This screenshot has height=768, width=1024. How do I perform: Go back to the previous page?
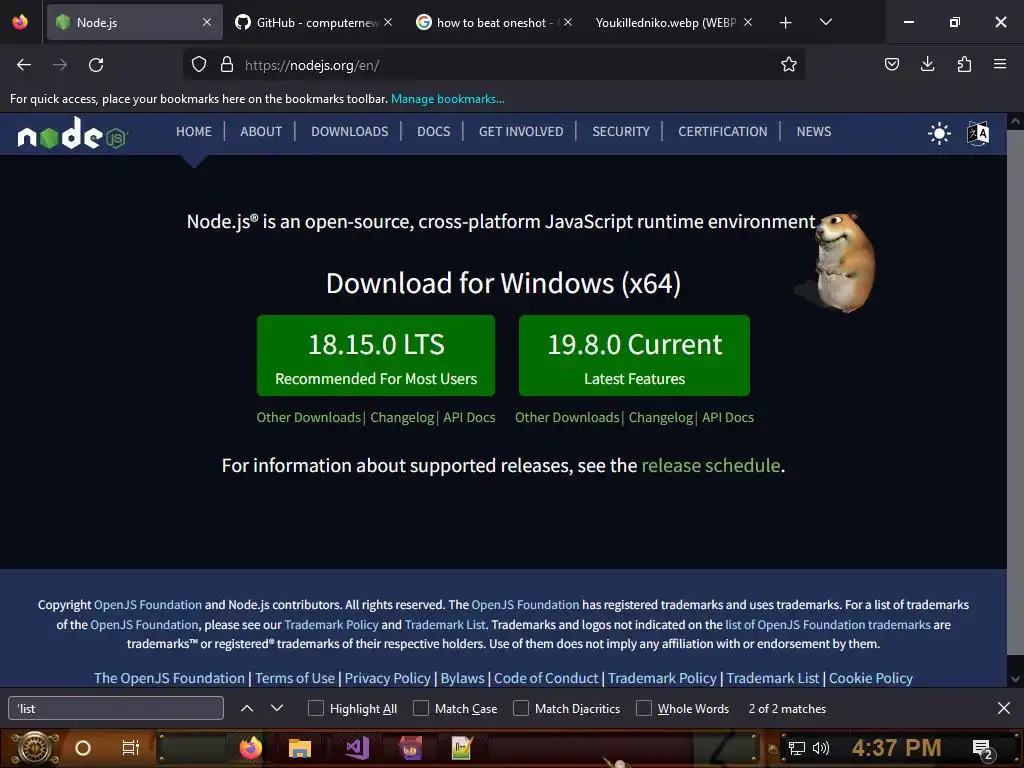coord(24,65)
